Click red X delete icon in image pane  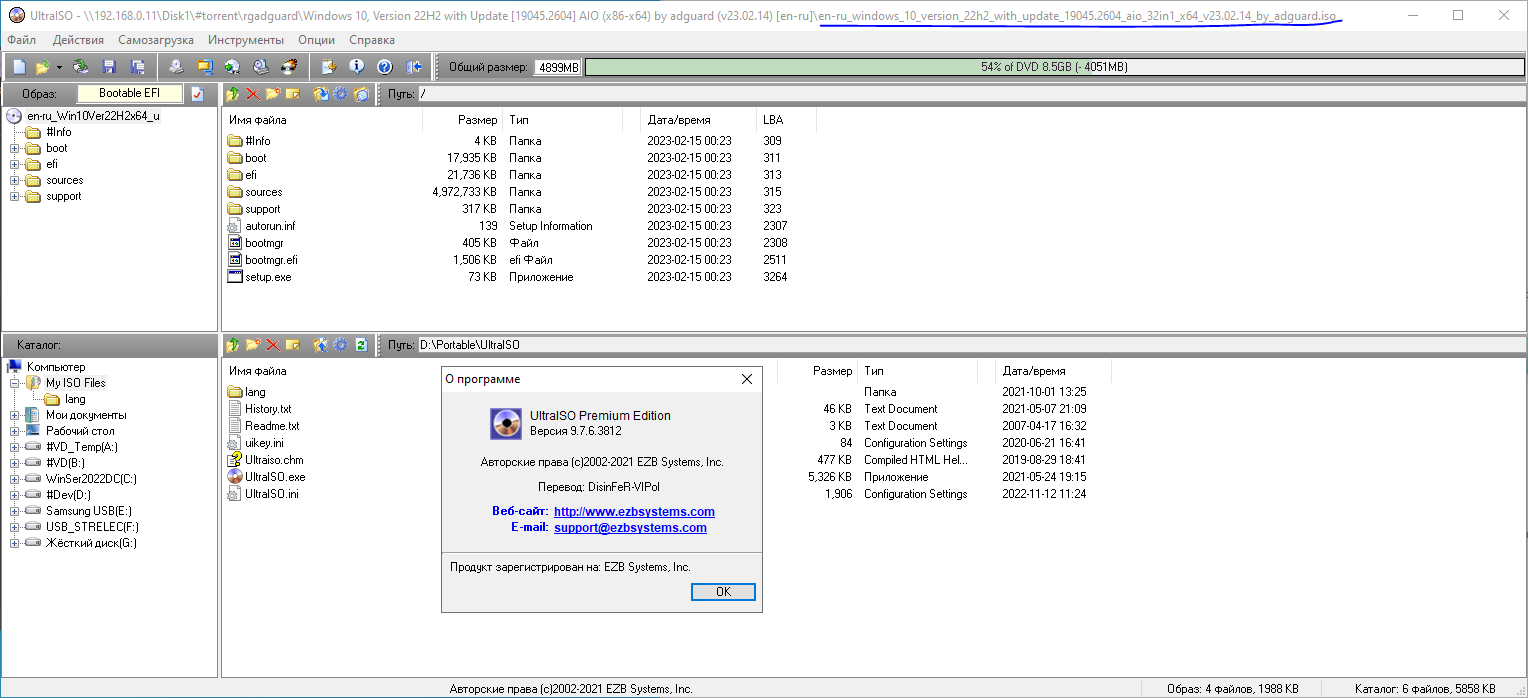click(253, 94)
